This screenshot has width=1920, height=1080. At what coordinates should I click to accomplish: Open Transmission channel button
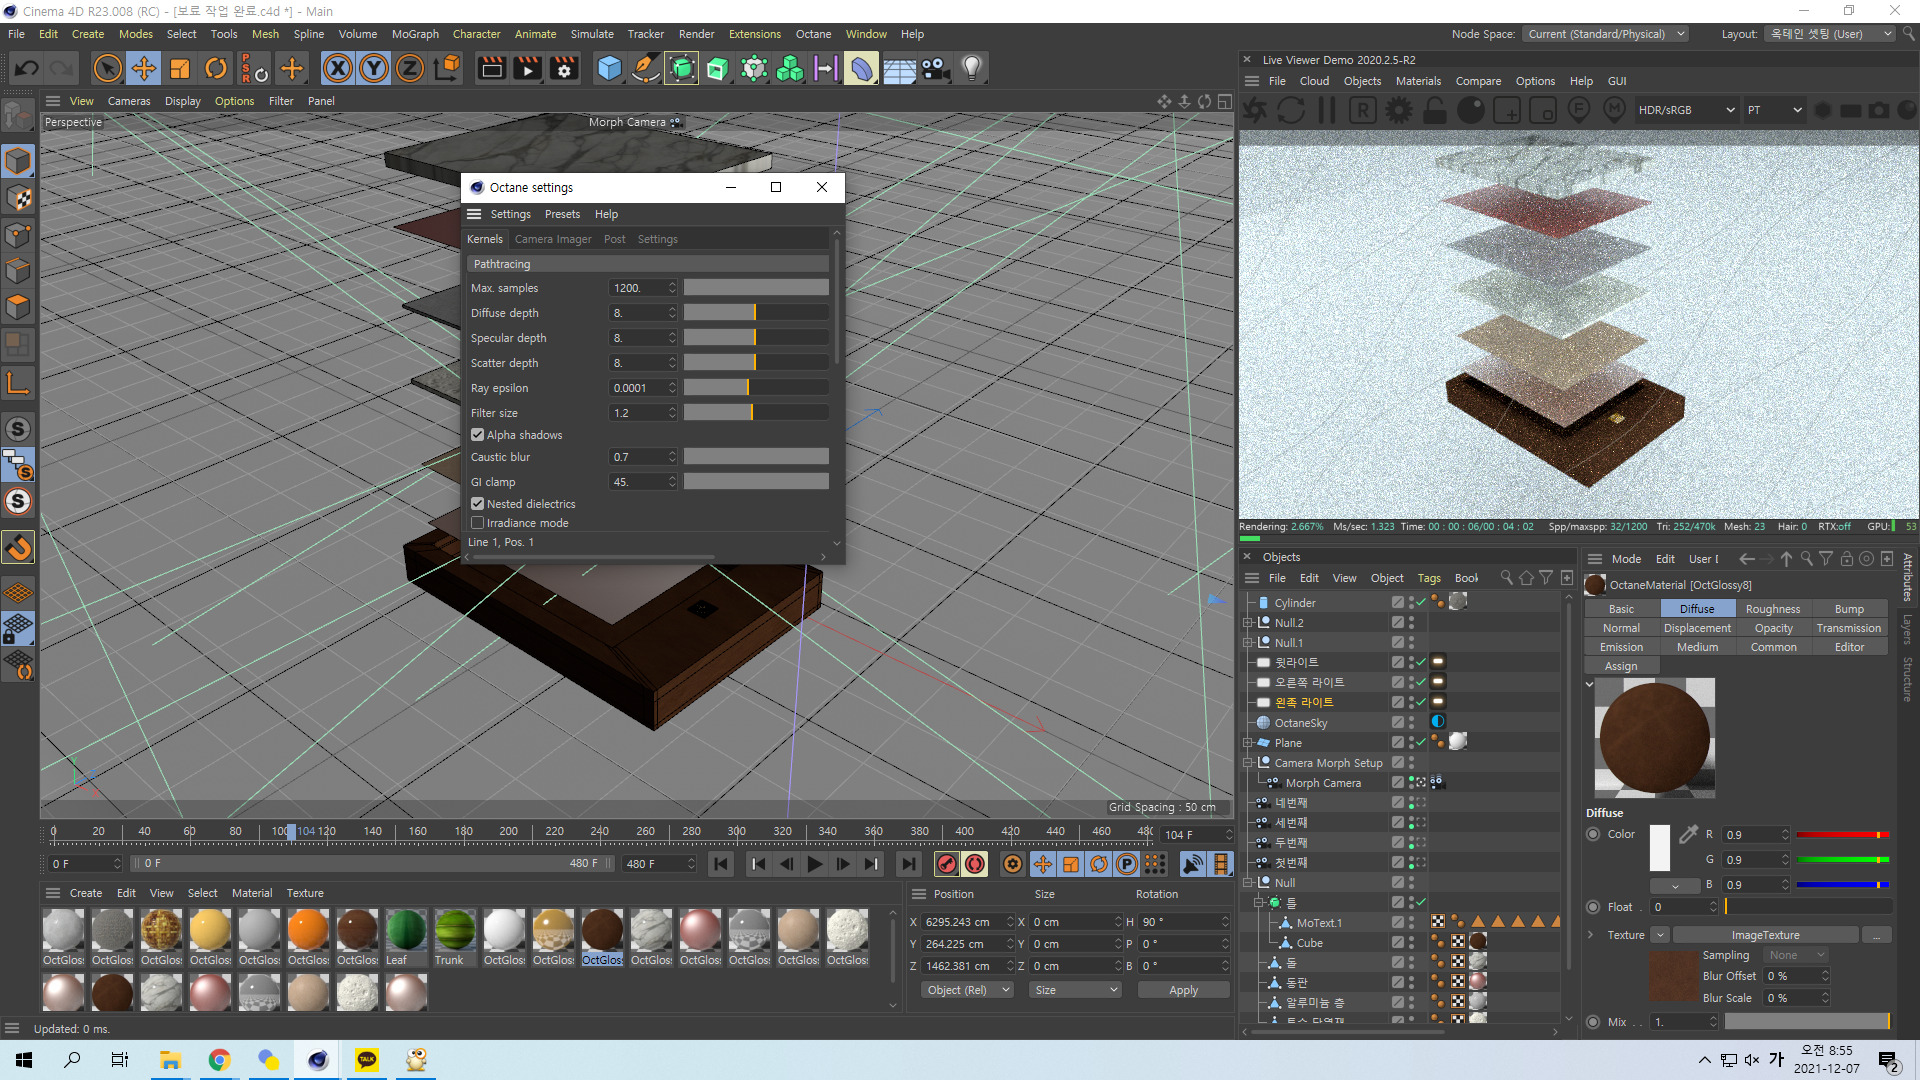click(x=1848, y=628)
